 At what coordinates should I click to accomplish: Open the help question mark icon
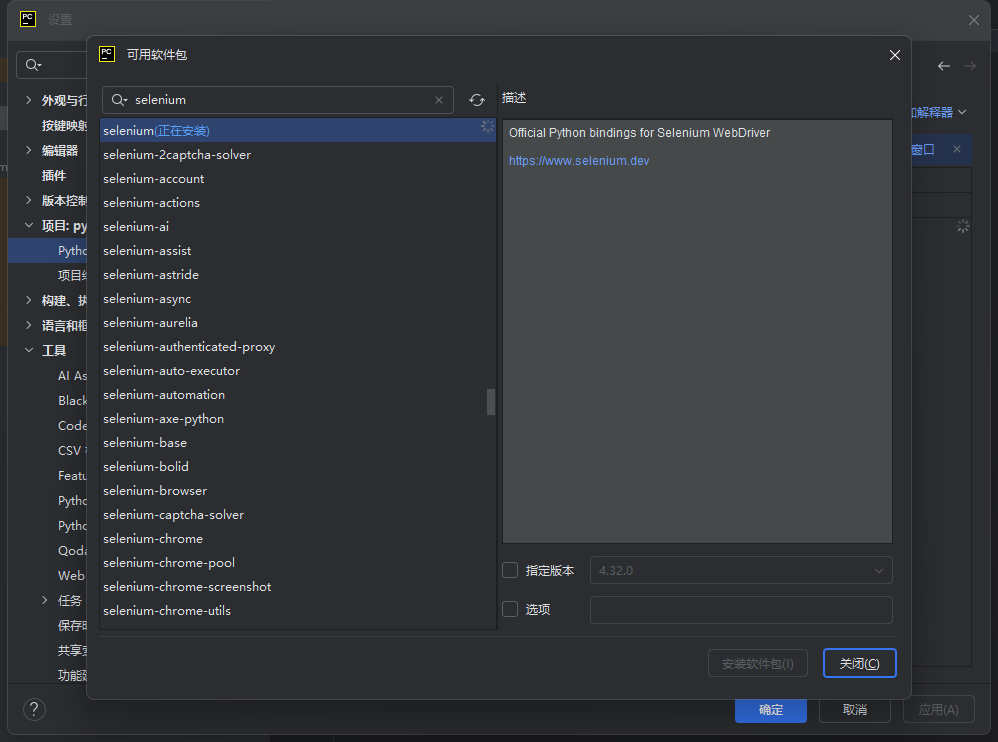click(x=34, y=709)
